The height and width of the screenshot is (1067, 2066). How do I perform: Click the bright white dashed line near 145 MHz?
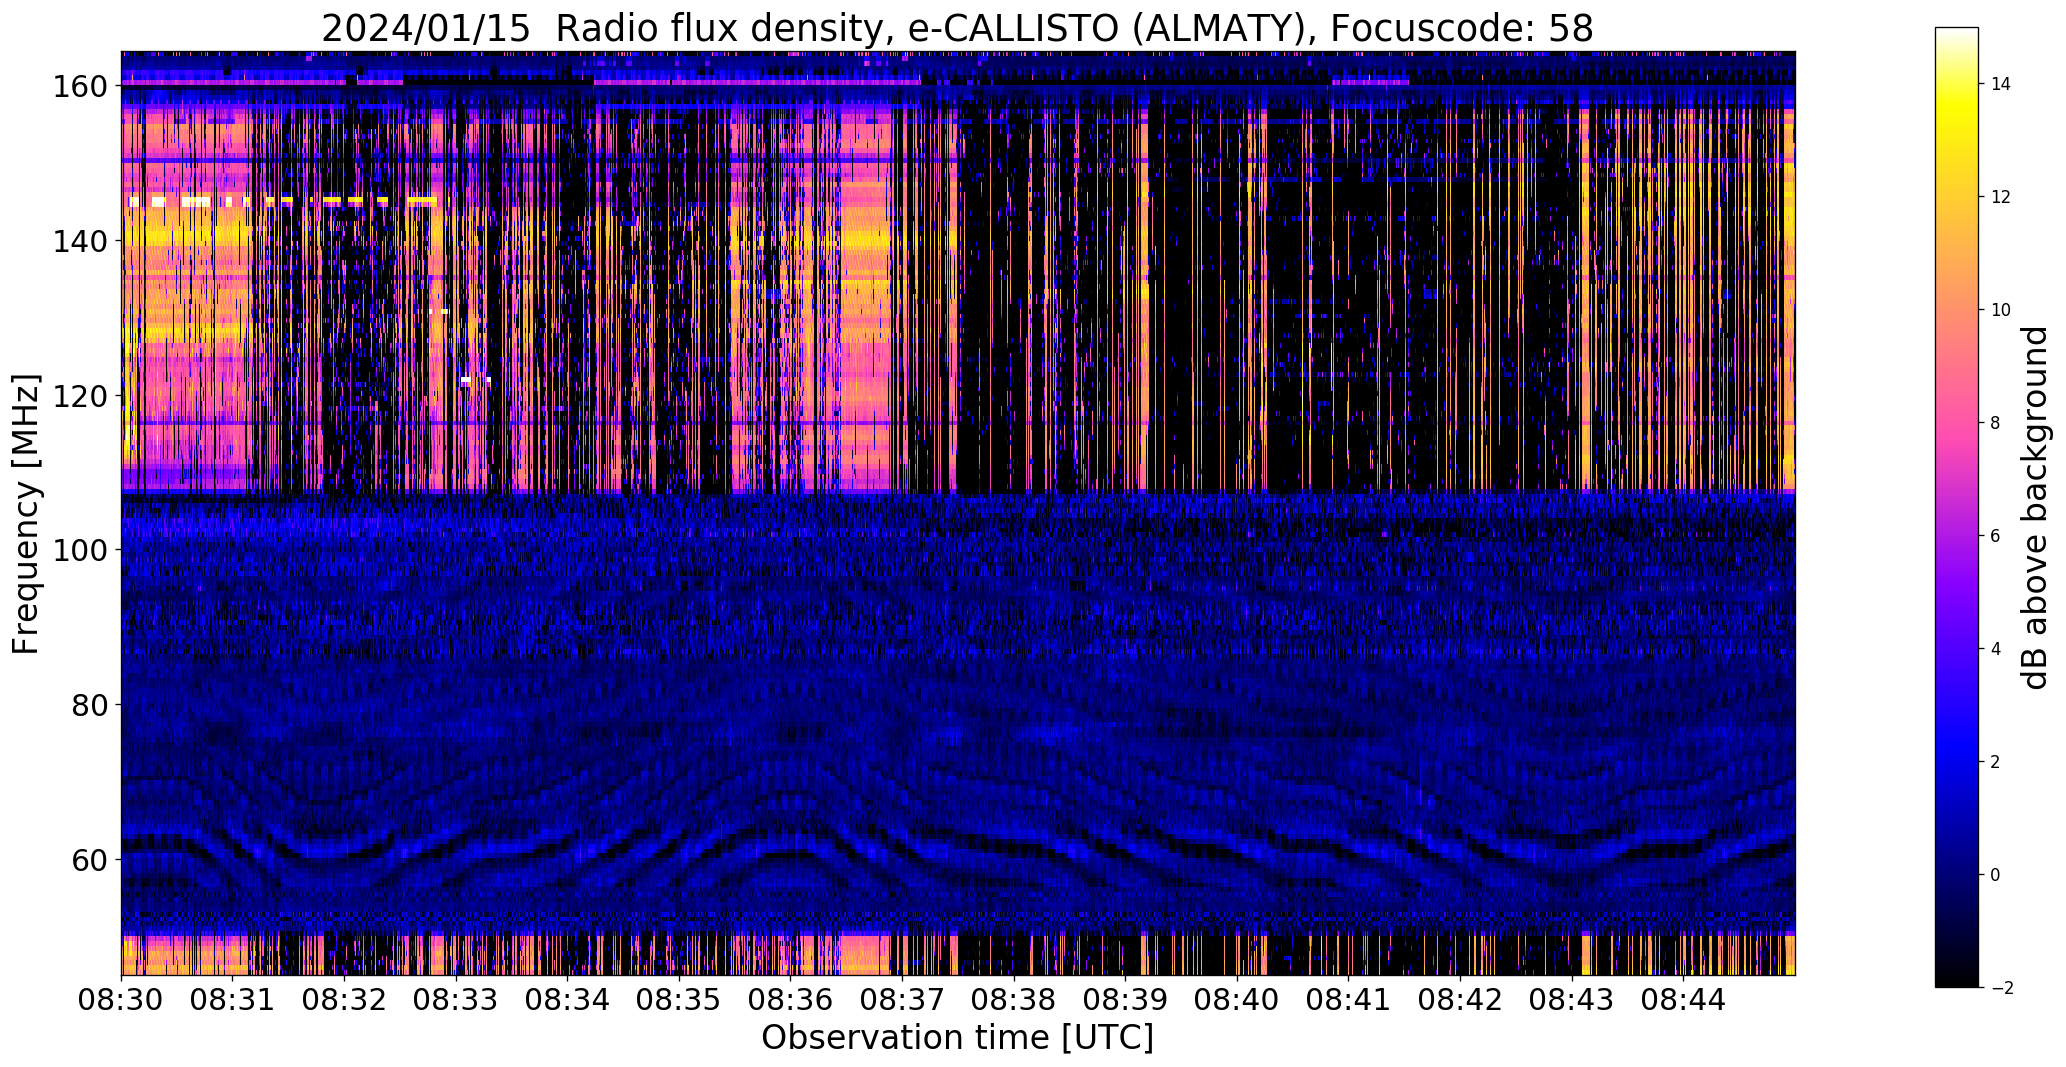[x=283, y=202]
